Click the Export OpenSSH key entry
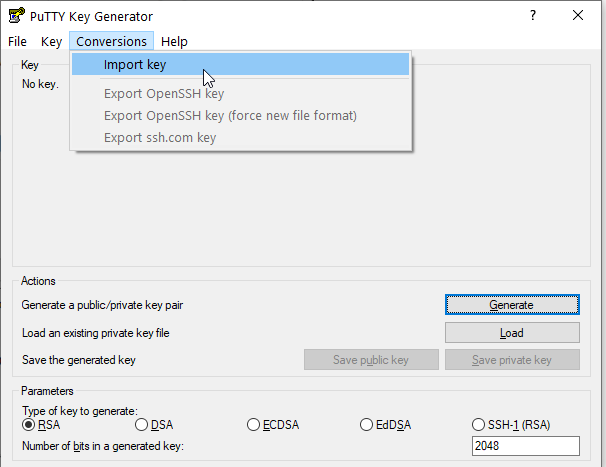 click(x=240, y=94)
